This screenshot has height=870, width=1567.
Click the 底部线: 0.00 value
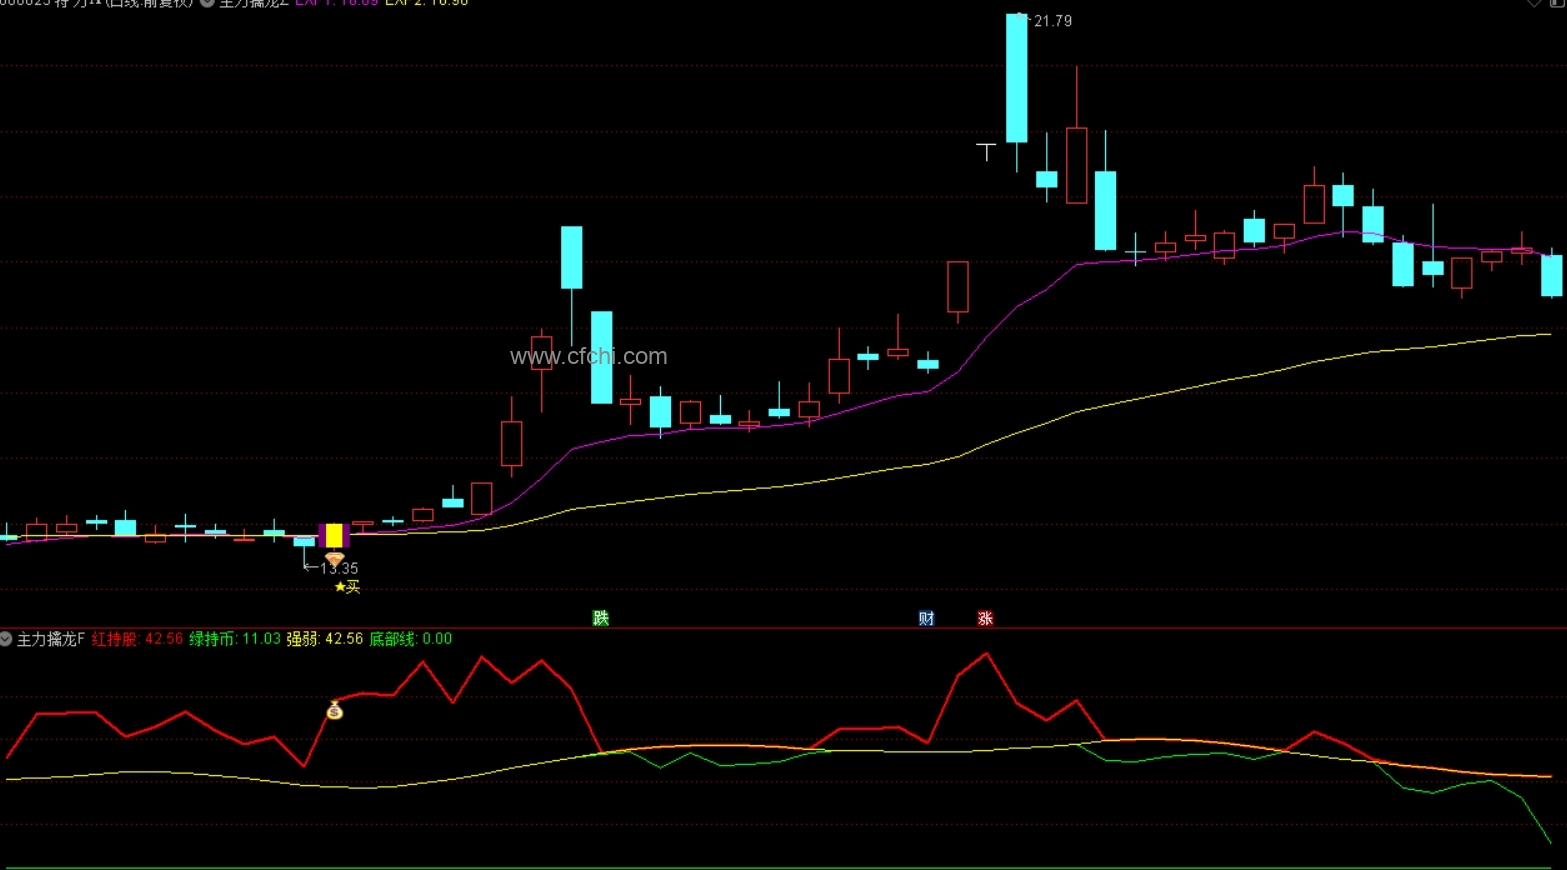[x=411, y=639]
